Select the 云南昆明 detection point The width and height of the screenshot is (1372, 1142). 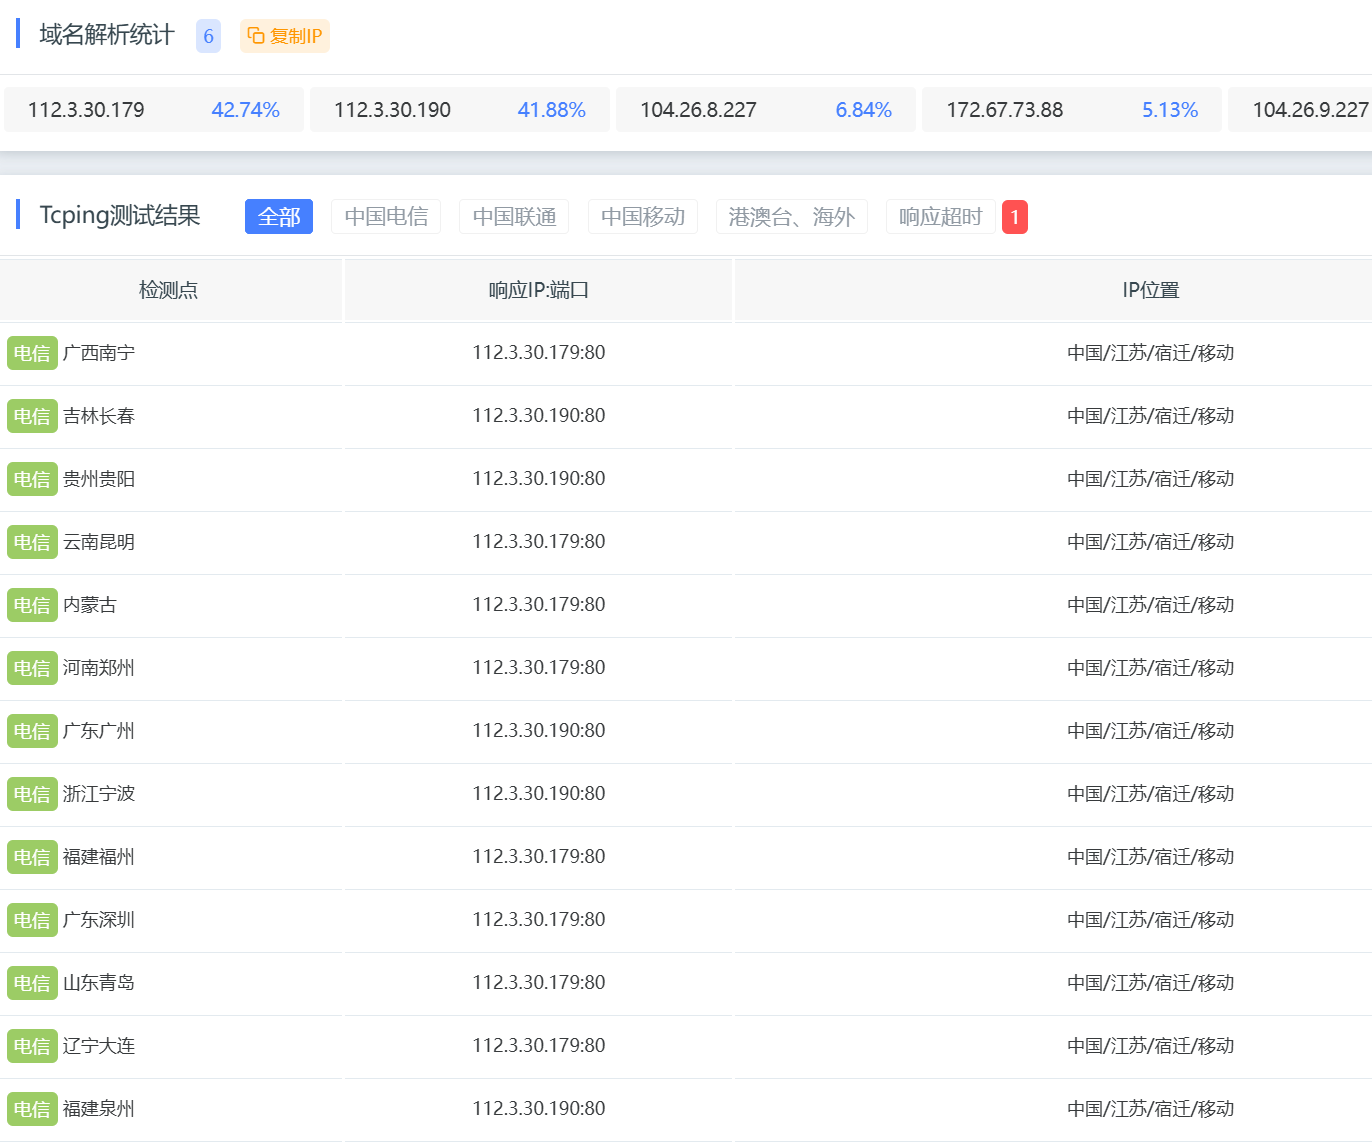[x=99, y=542]
